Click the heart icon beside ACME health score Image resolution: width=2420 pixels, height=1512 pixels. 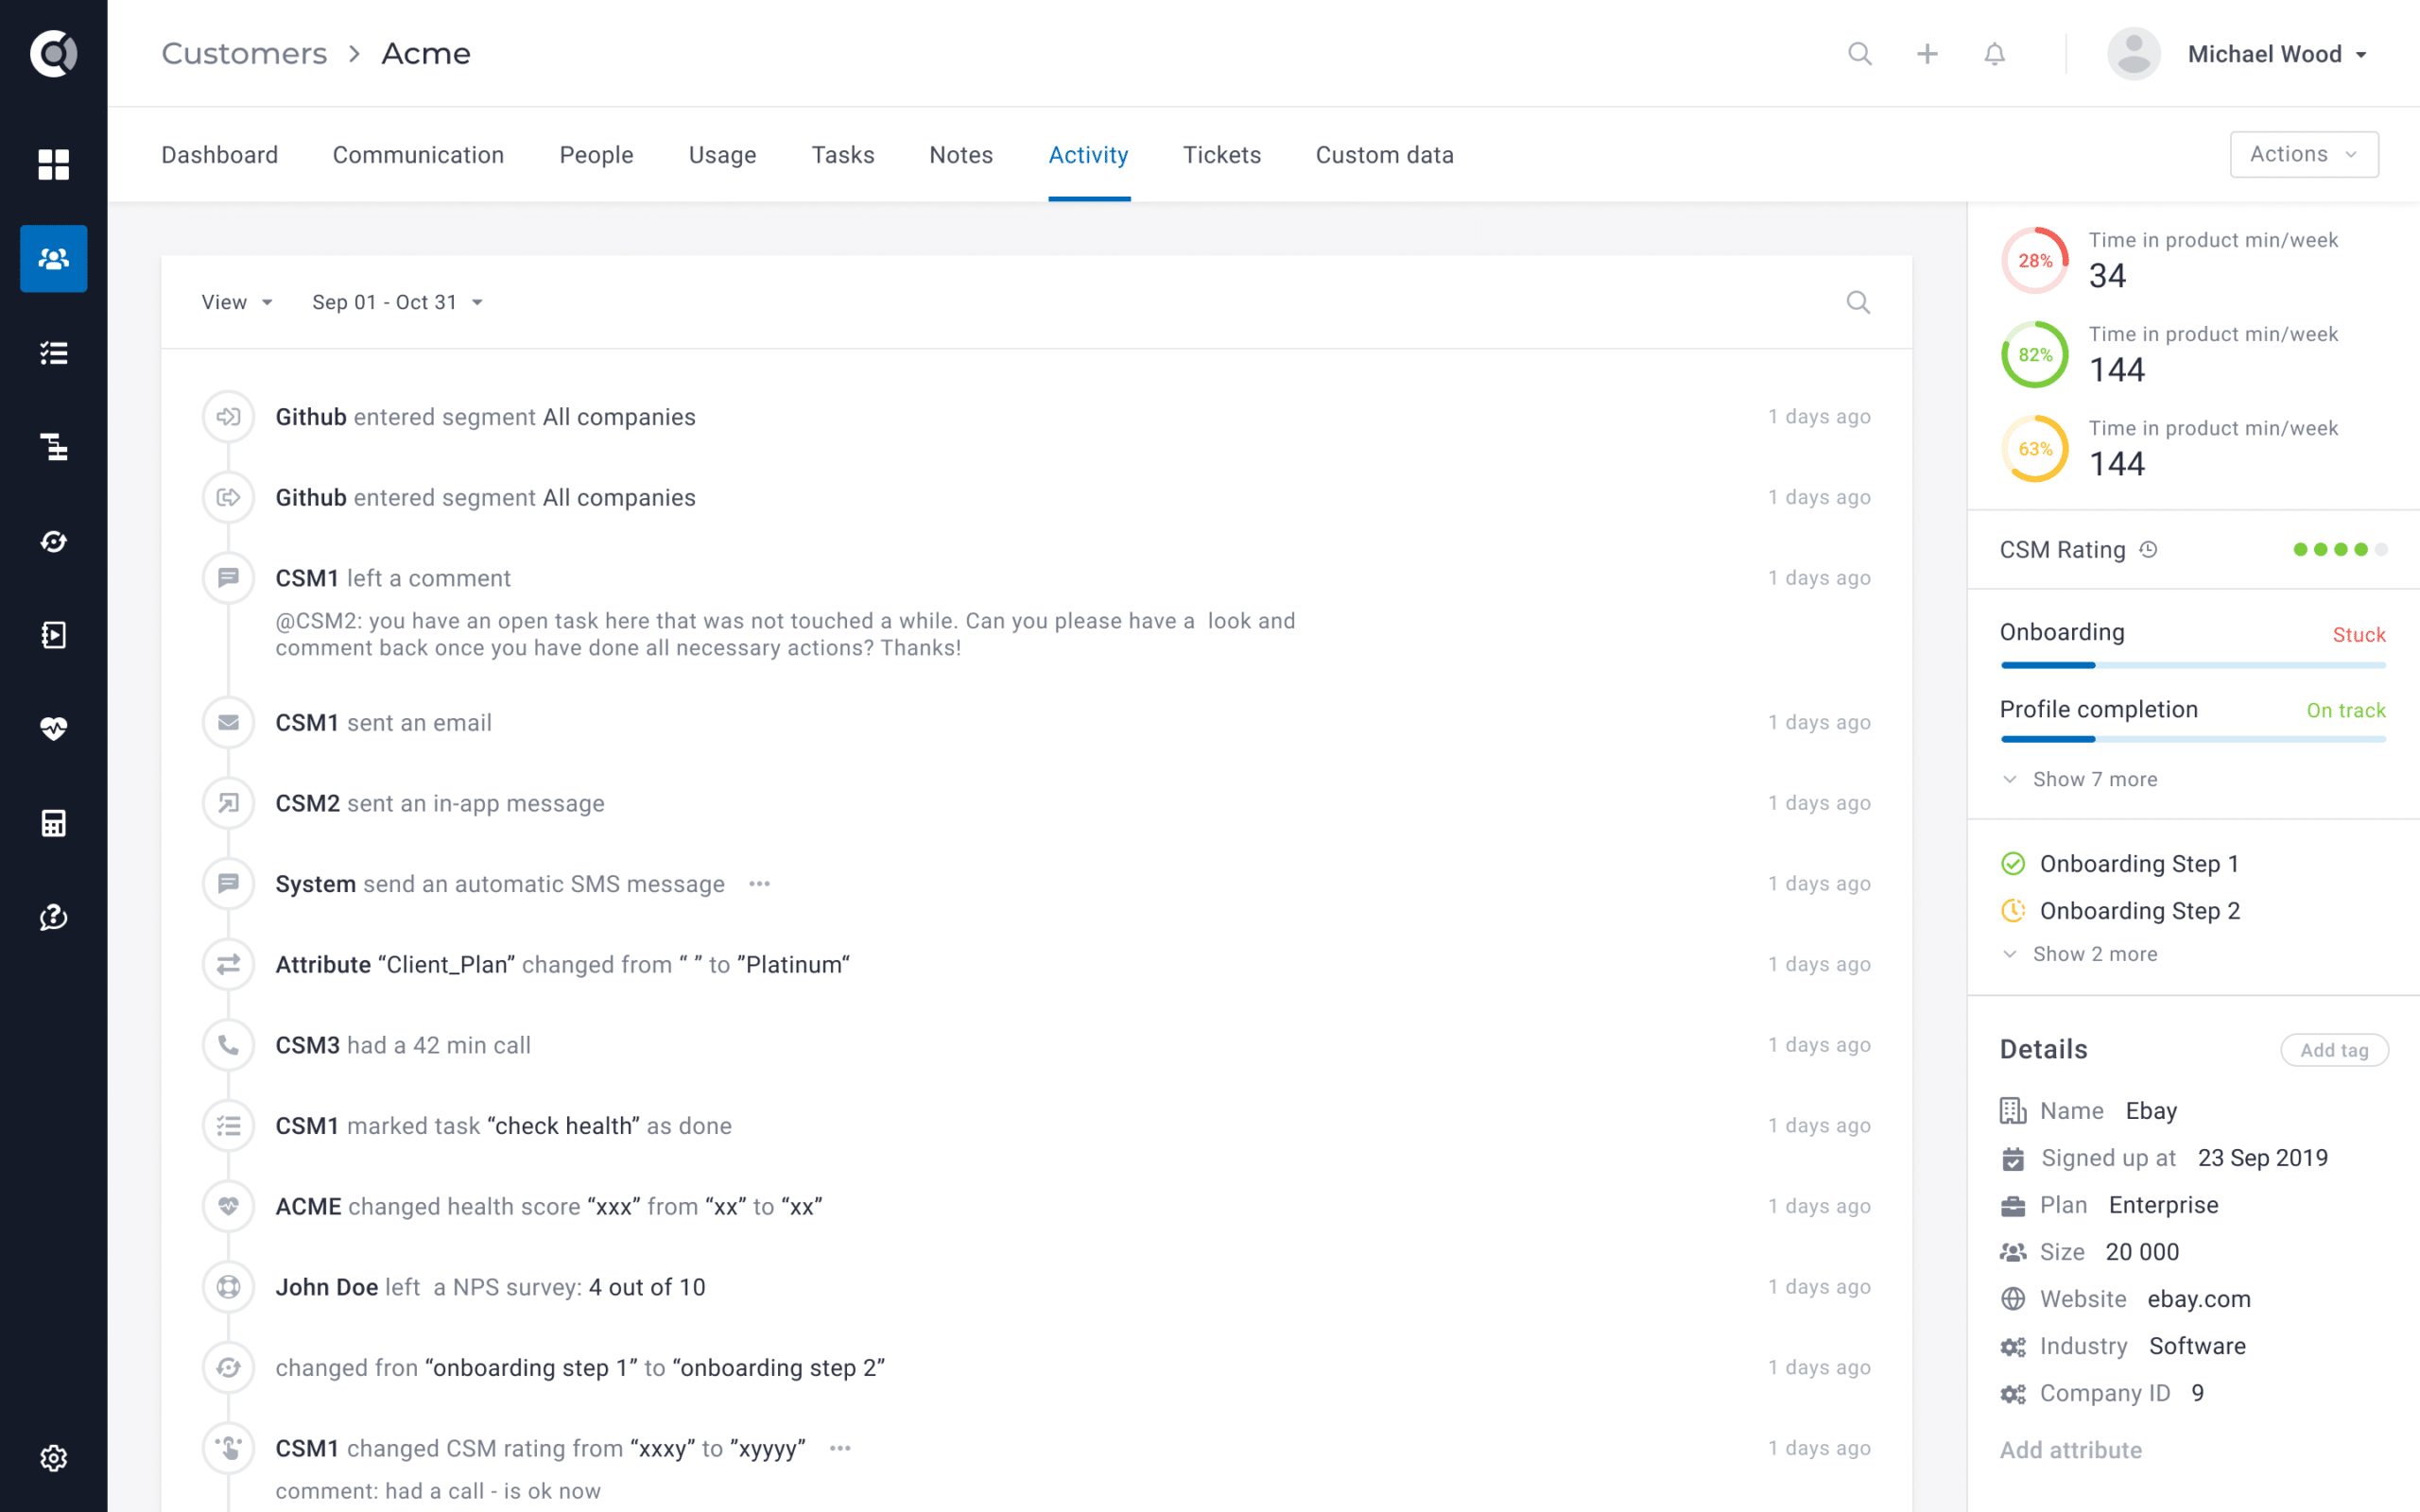pyautogui.click(x=228, y=1206)
